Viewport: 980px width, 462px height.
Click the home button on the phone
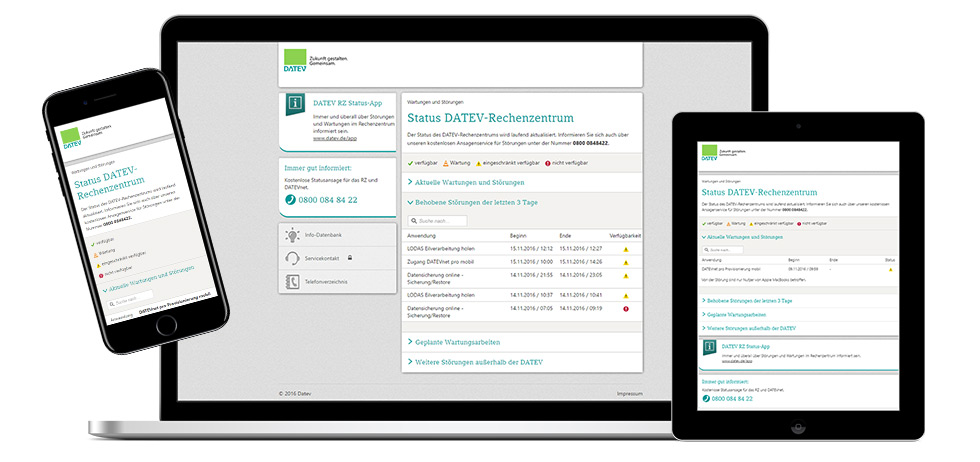pos(166,325)
